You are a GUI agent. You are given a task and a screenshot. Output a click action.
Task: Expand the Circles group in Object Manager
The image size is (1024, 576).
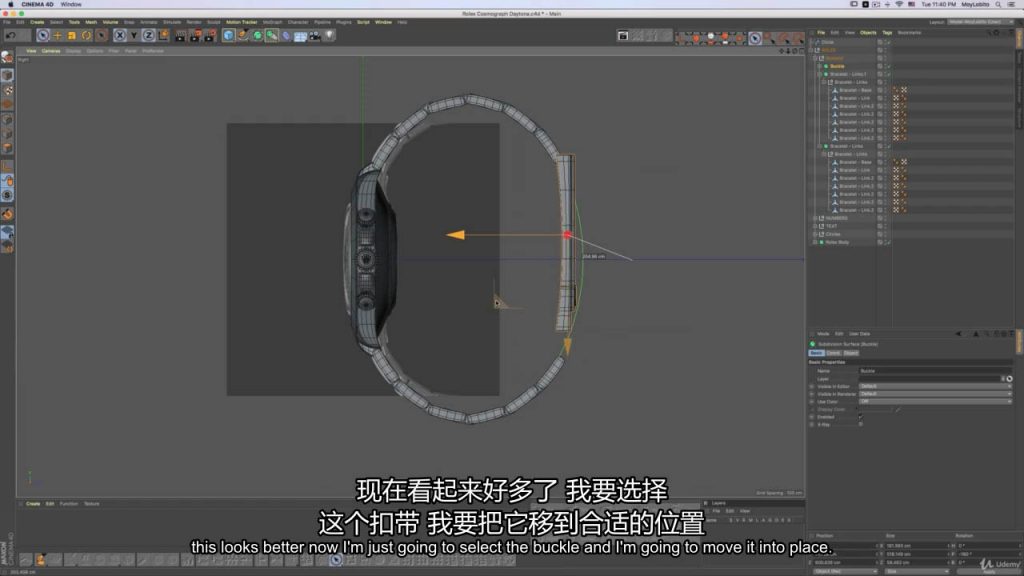[x=815, y=234]
